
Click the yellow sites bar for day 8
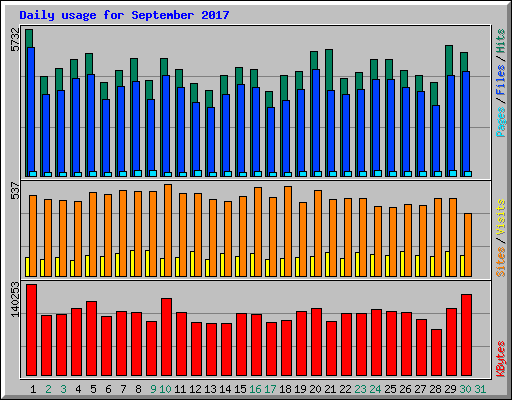[132, 263]
